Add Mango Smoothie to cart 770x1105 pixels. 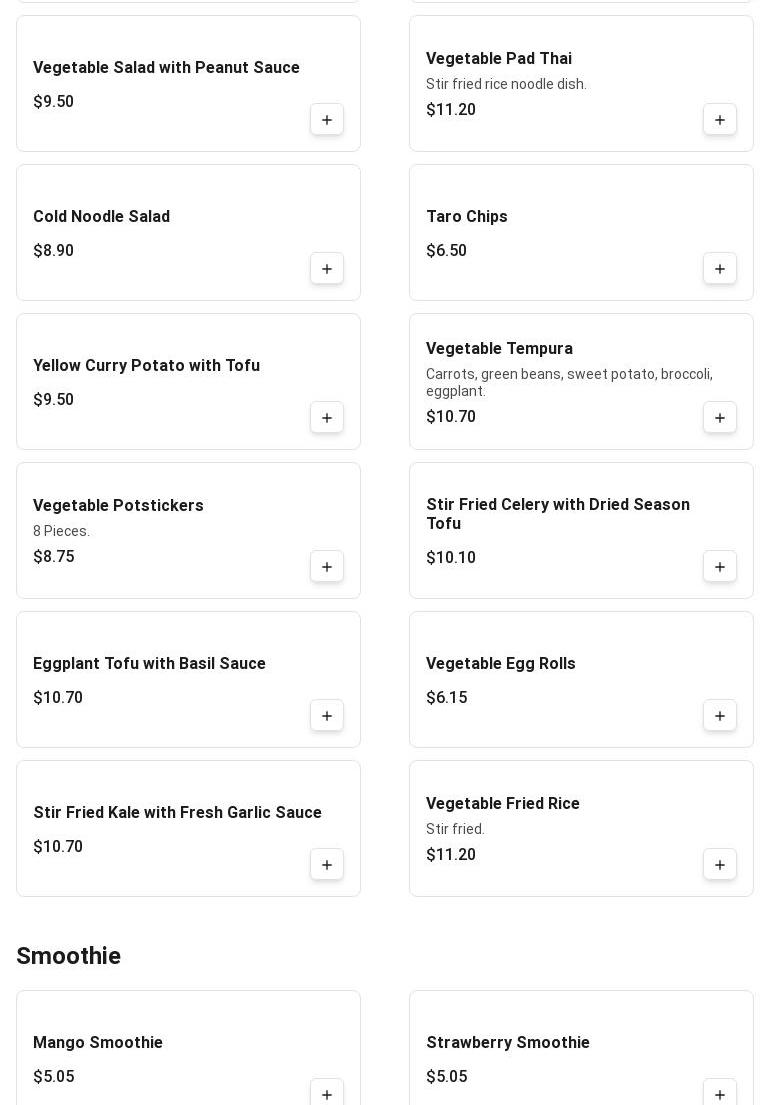[x=327, y=1094]
